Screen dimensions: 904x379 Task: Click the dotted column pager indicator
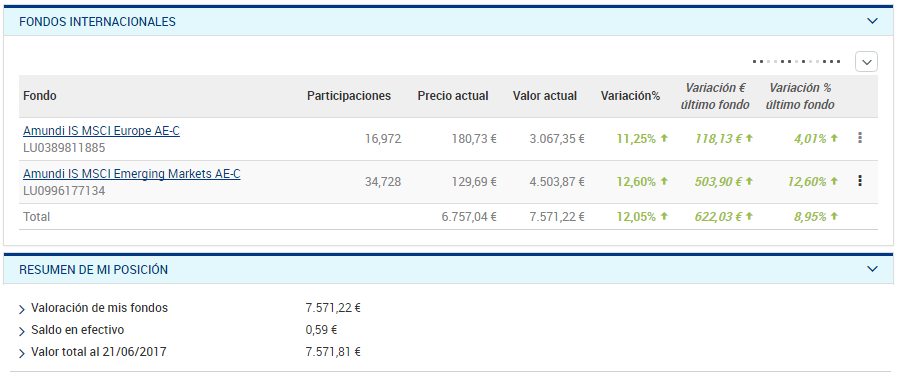(797, 61)
